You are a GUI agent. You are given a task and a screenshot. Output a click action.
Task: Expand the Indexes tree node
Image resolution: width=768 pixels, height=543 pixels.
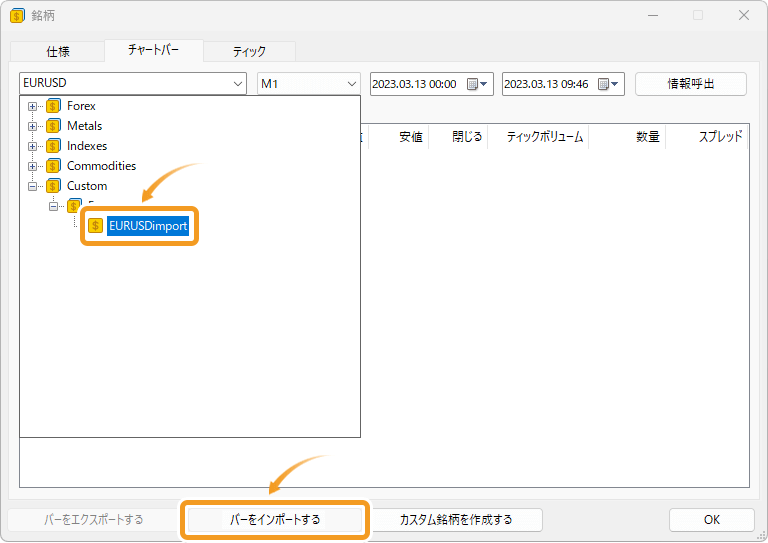pyautogui.click(x=32, y=146)
